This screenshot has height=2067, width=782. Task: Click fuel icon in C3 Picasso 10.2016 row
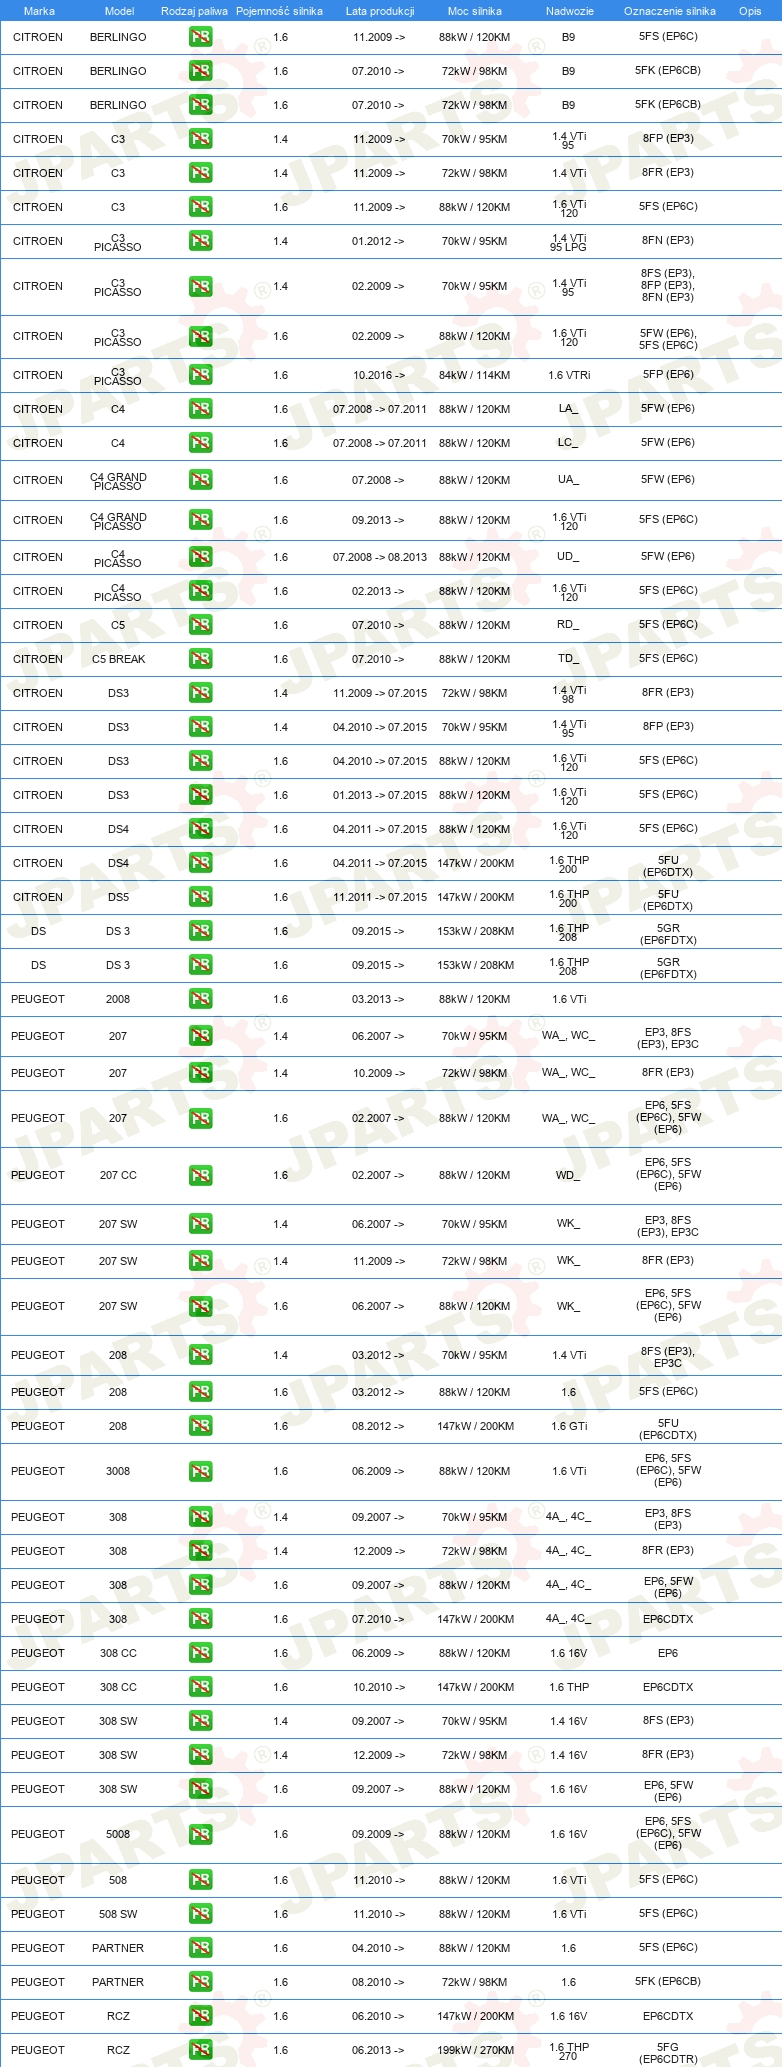(x=200, y=375)
